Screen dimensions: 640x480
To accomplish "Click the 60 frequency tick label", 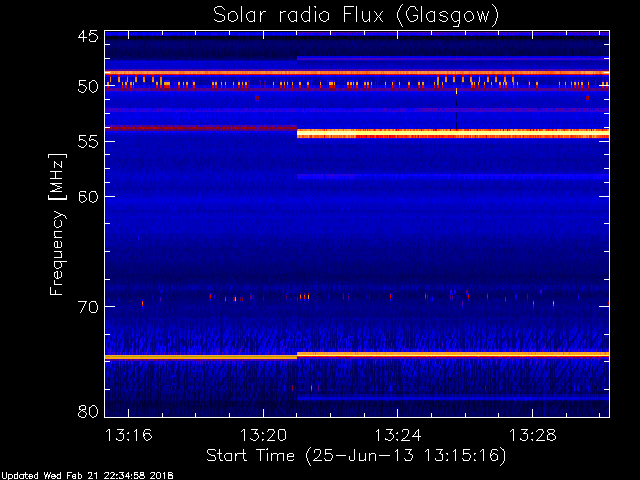I will coord(88,196).
